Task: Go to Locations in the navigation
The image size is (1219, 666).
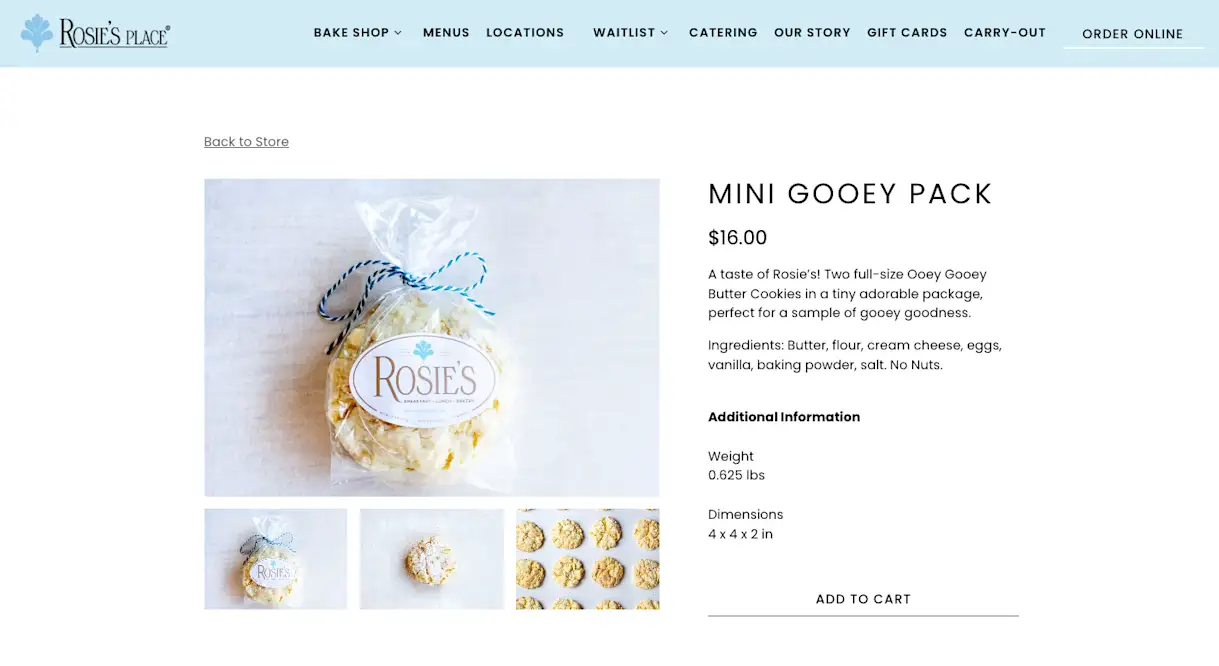Action: click(525, 33)
